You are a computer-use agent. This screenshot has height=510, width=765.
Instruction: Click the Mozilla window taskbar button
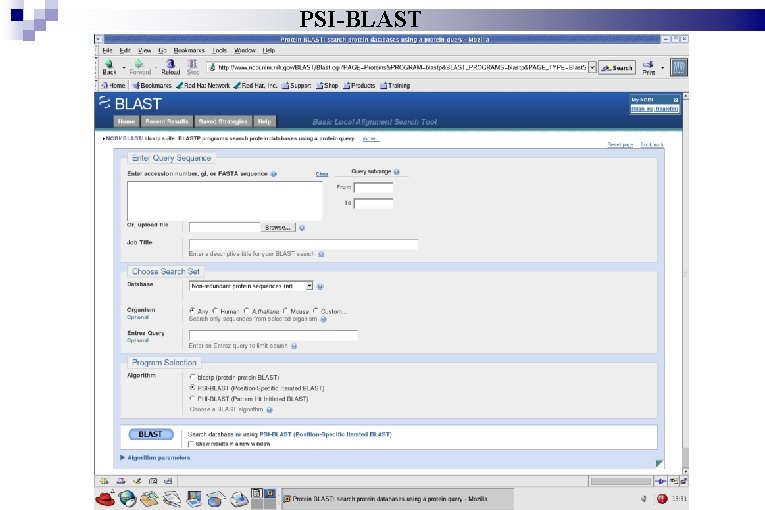(x=397, y=499)
